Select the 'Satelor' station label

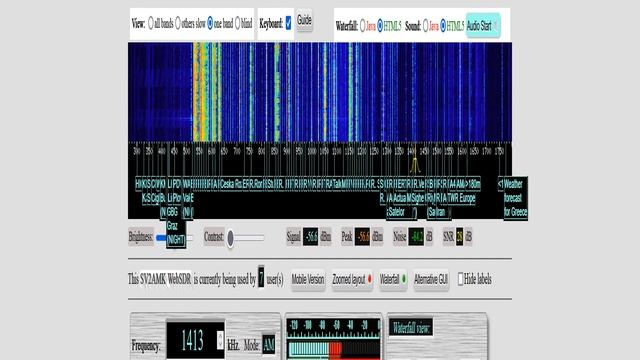(396, 212)
